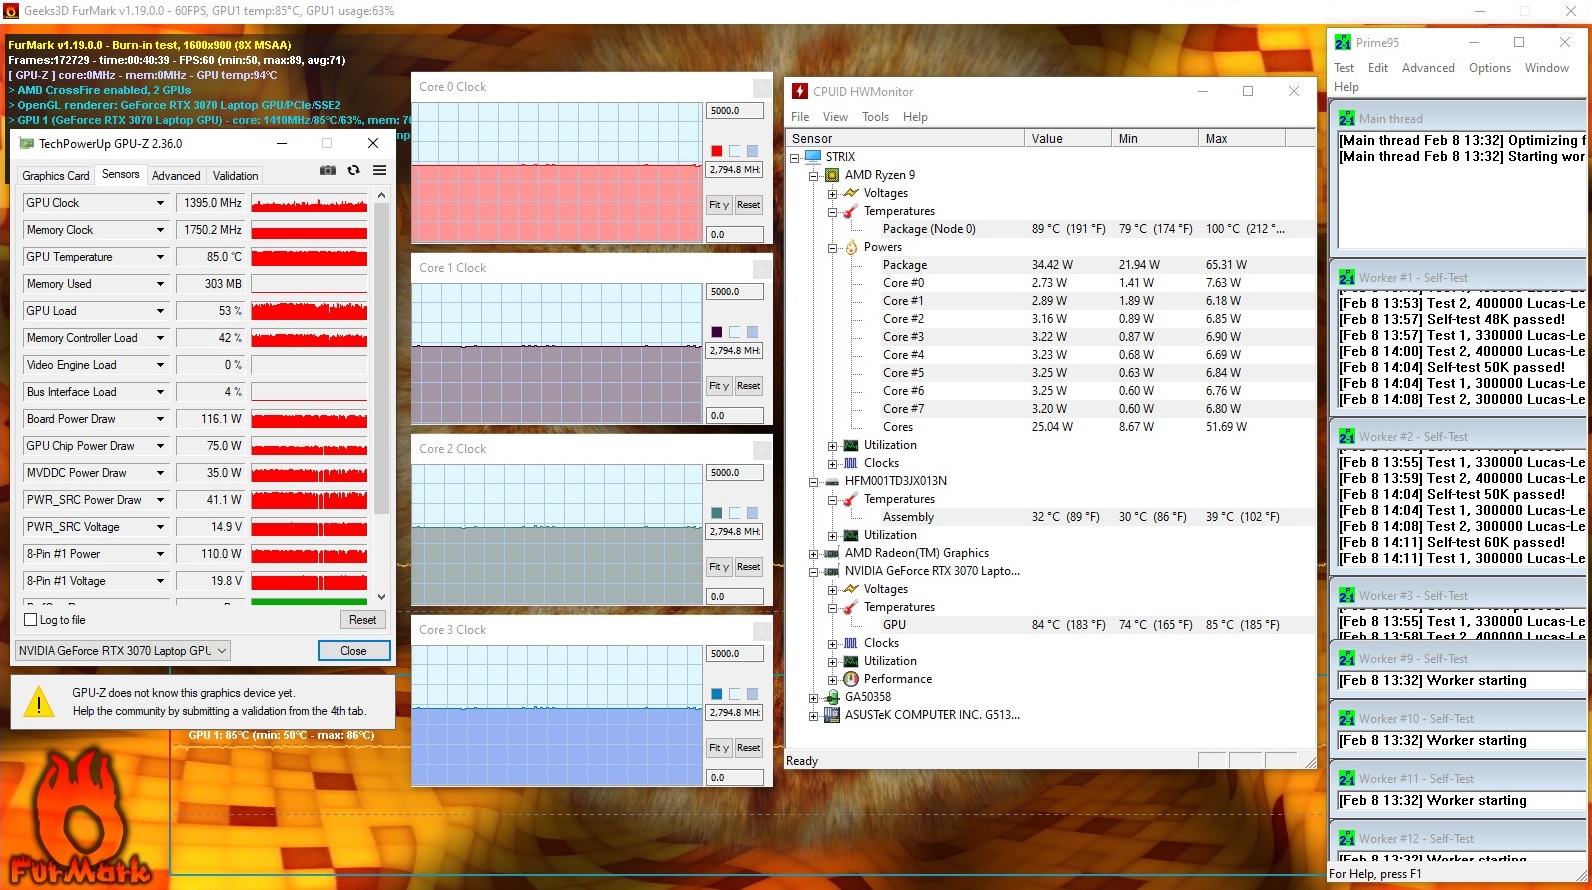Click Fit y in Core 2 Clock

[719, 567]
